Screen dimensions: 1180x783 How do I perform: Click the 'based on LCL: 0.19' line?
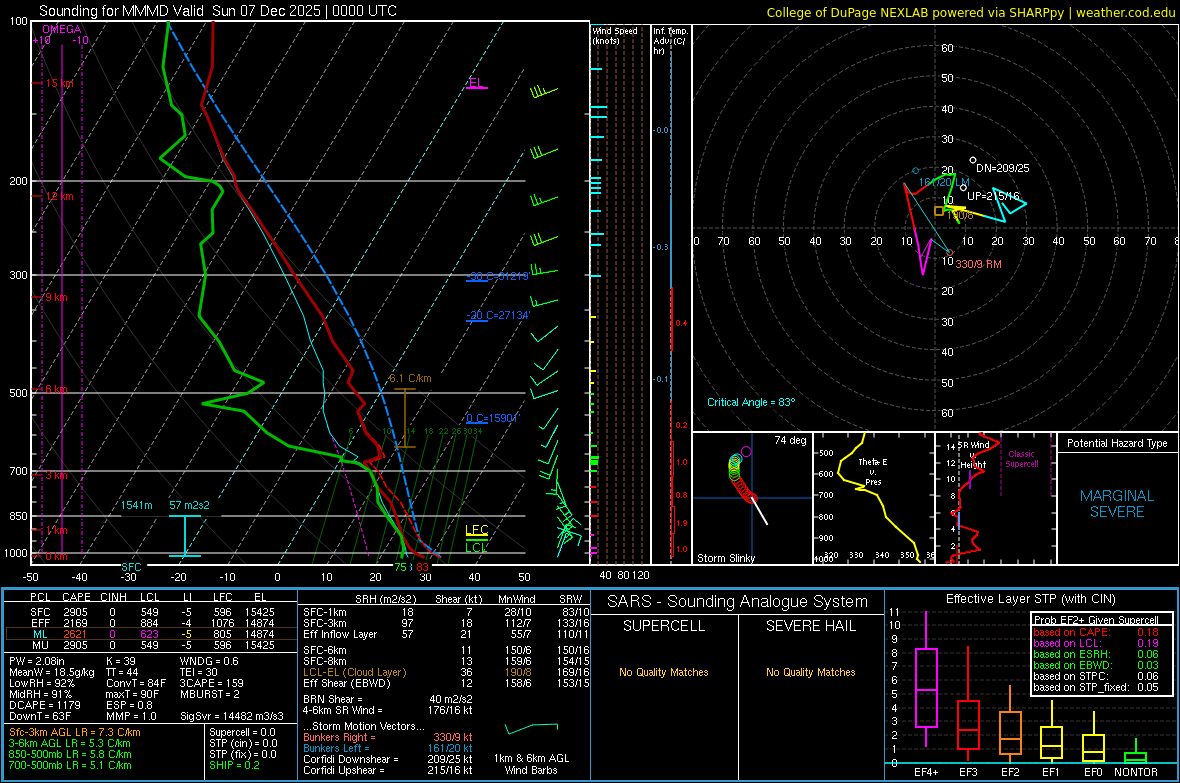coord(1096,643)
